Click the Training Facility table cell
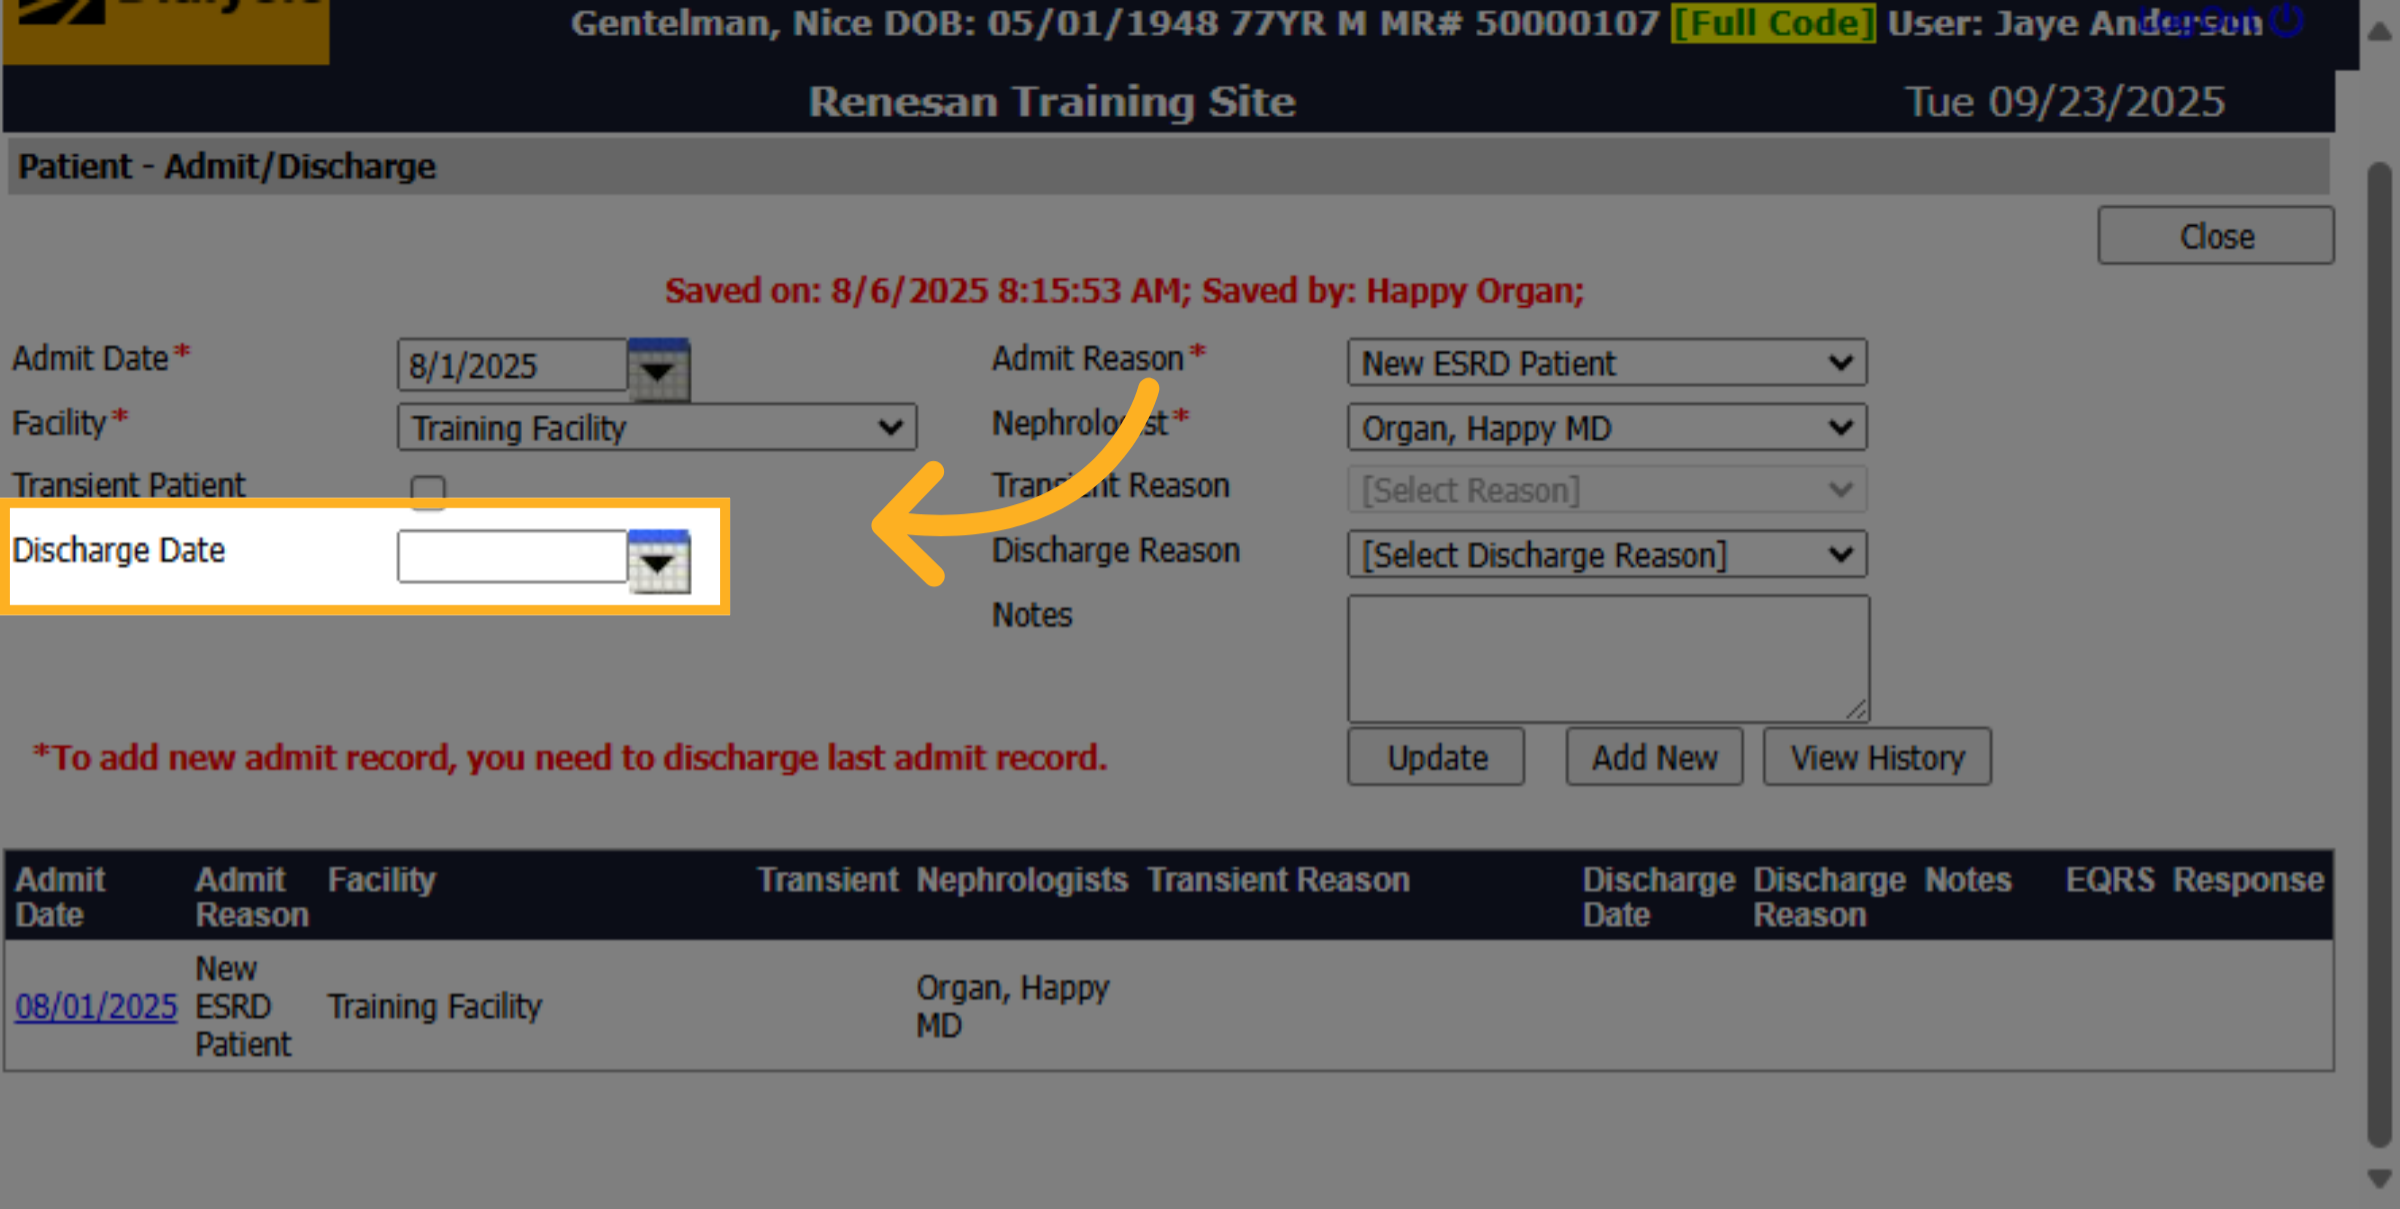Image resolution: width=2400 pixels, height=1209 pixels. 435,1006
